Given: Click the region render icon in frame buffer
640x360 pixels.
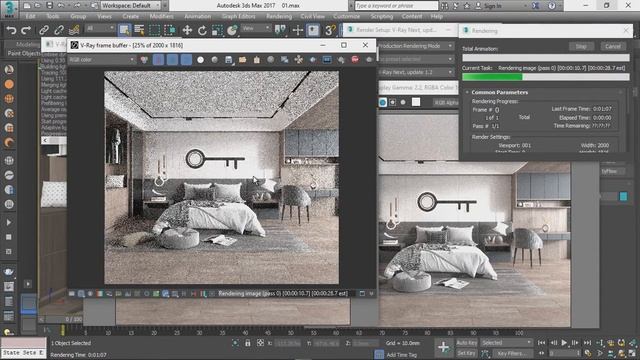Looking at the screenshot, I should 313,60.
